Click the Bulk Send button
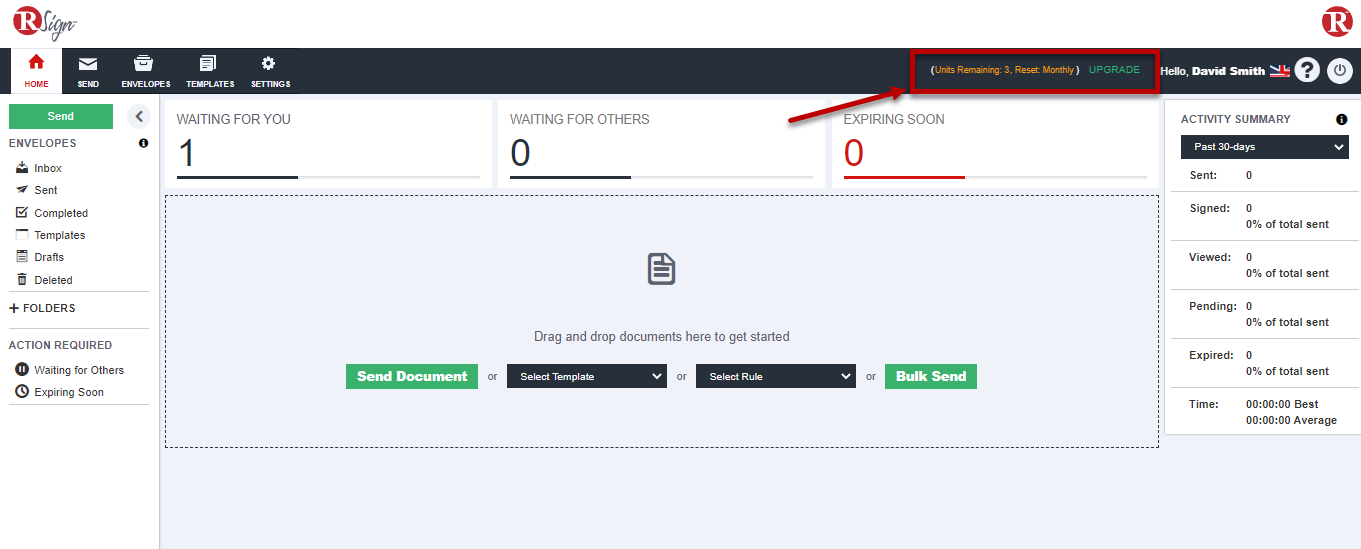 click(931, 376)
